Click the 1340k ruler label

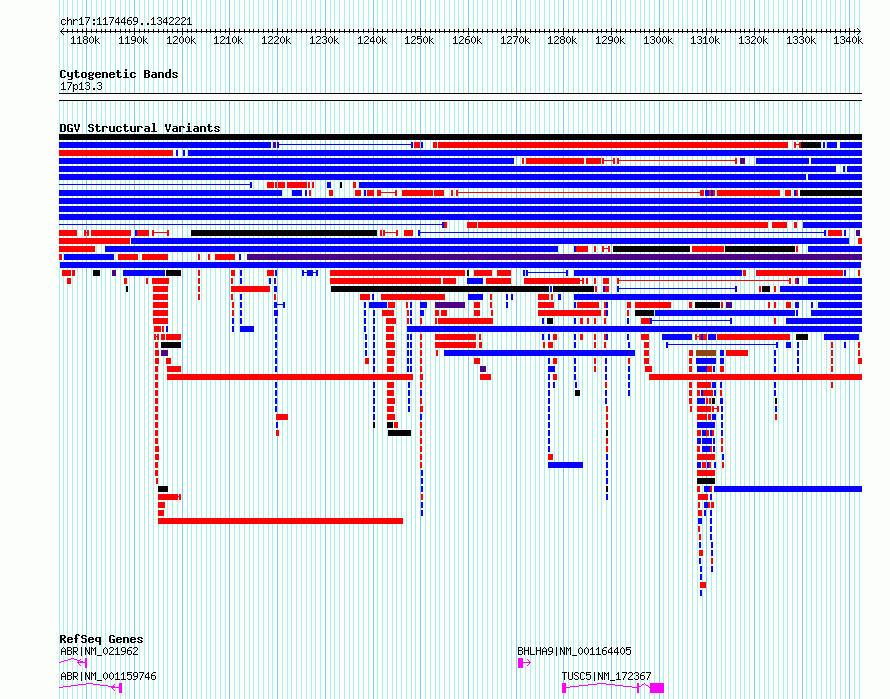click(x=848, y=40)
